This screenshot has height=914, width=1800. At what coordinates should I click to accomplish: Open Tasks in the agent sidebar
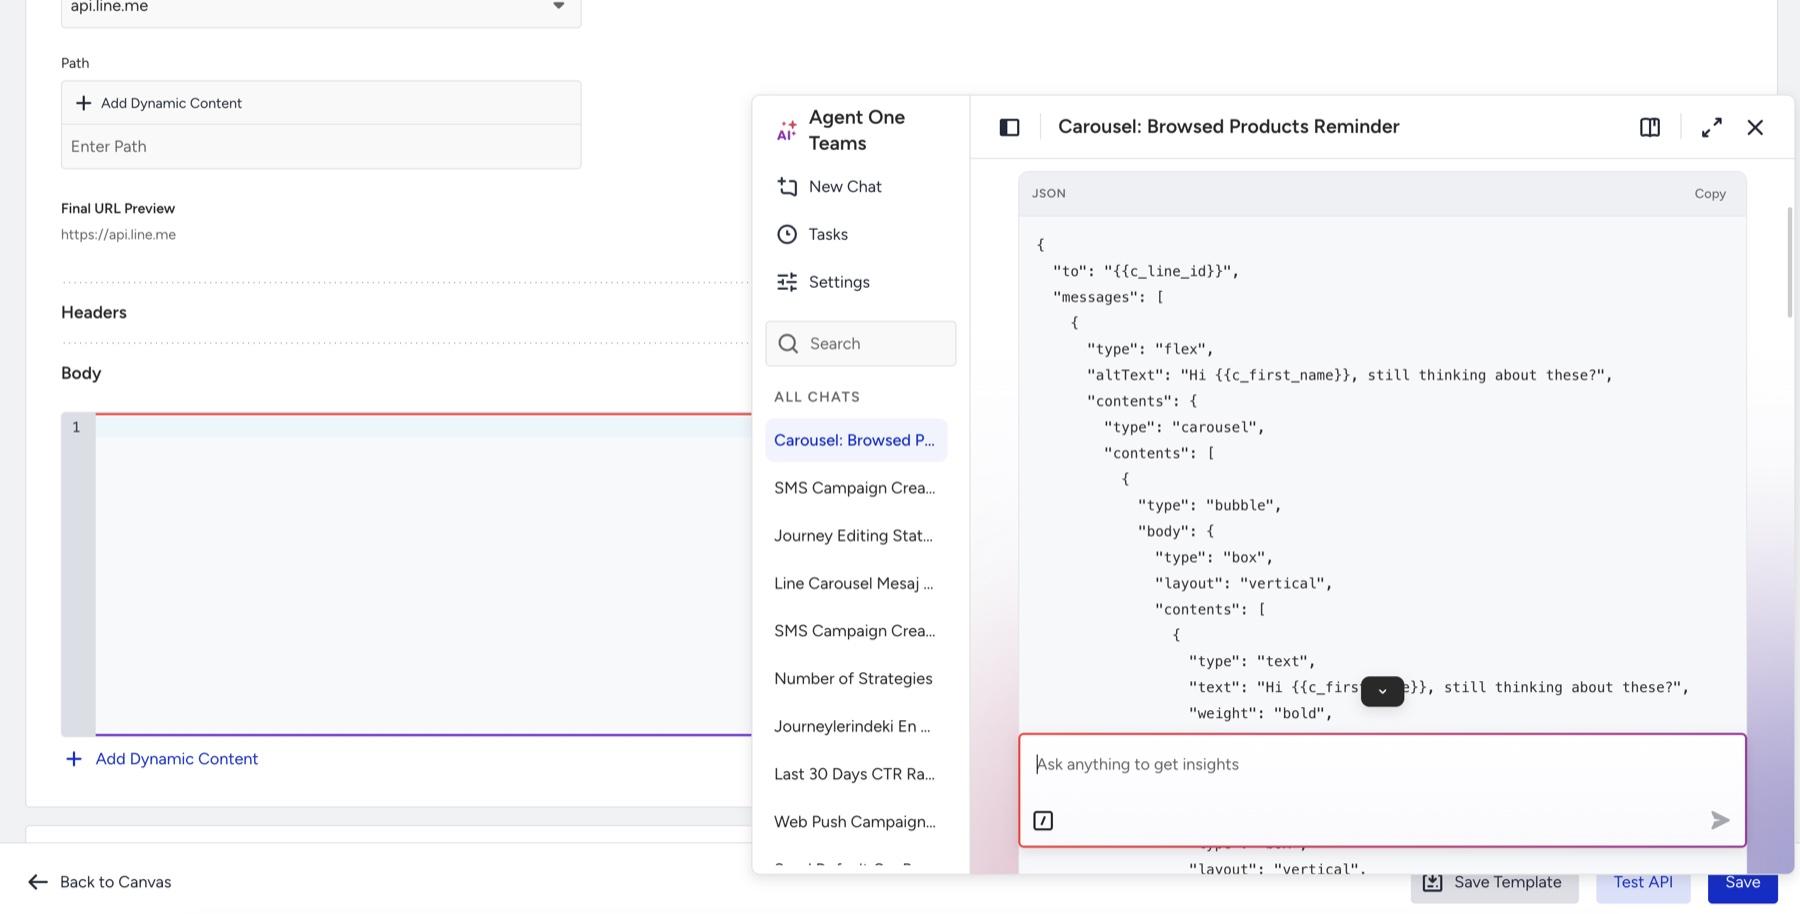[x=812, y=234]
